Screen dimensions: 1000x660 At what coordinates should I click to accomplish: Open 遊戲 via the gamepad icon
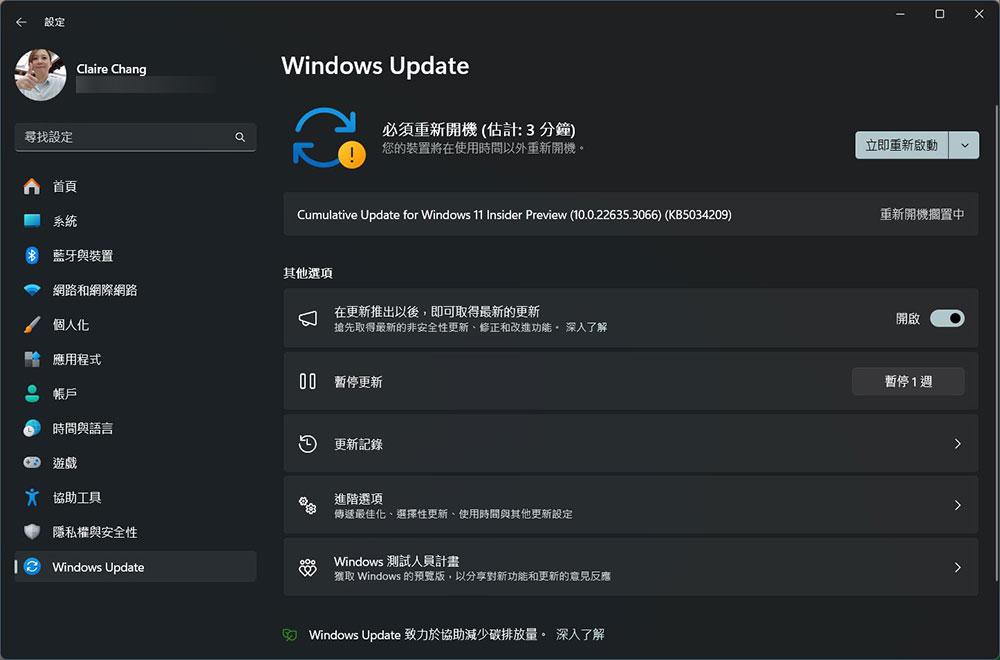[x=32, y=463]
